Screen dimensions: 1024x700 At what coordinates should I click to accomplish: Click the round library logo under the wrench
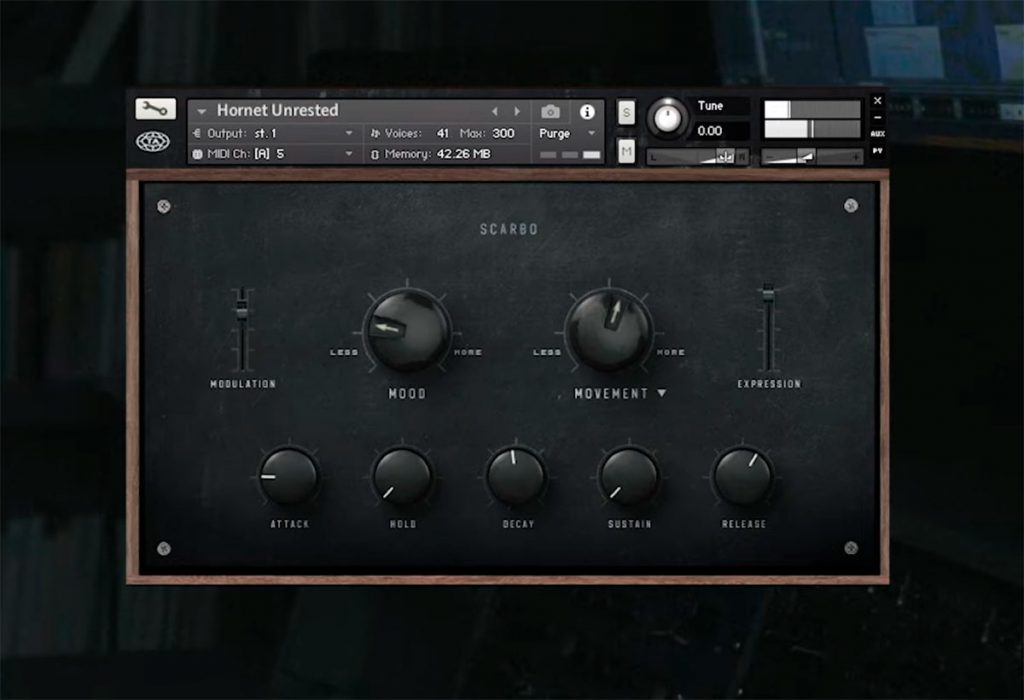point(153,142)
